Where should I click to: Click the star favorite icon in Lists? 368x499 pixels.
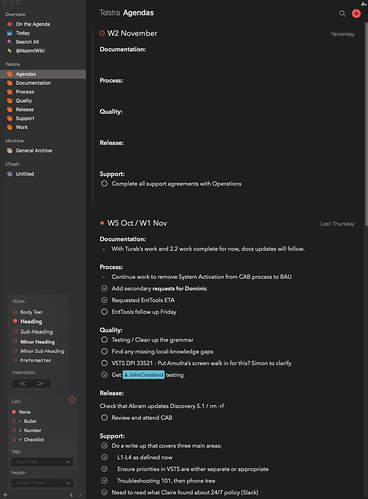click(72, 399)
